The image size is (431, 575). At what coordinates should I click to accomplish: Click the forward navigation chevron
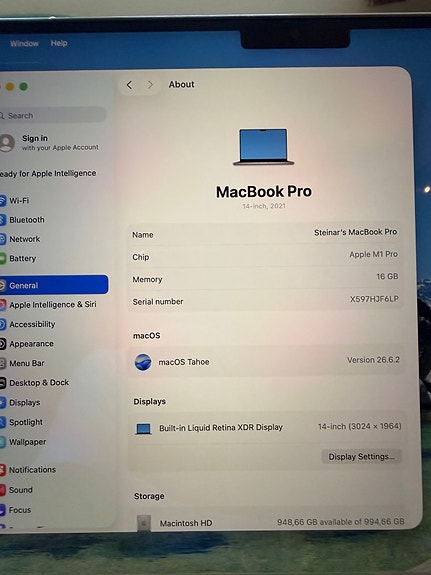click(x=150, y=85)
